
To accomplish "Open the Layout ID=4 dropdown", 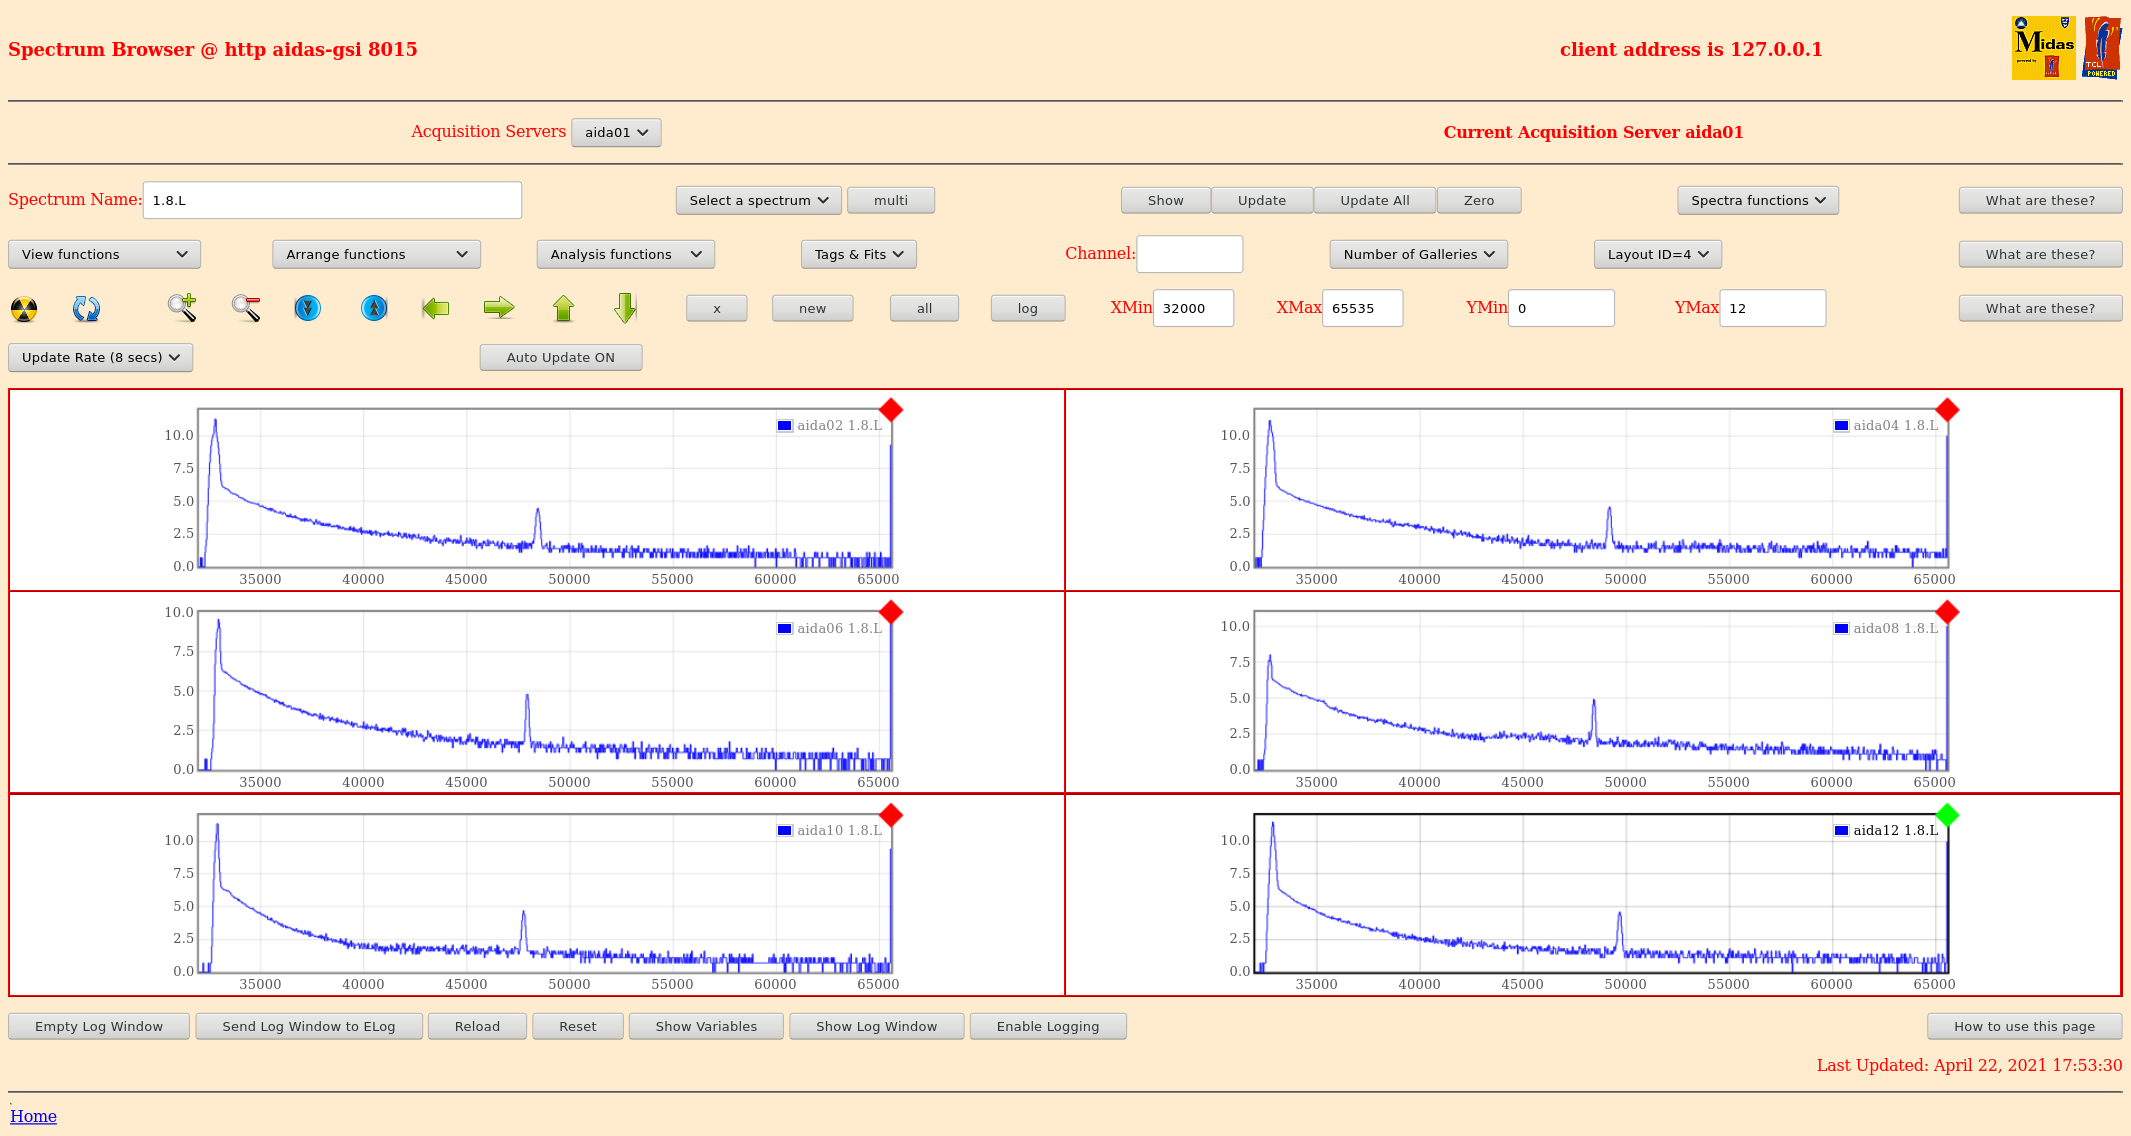I will [x=1657, y=254].
